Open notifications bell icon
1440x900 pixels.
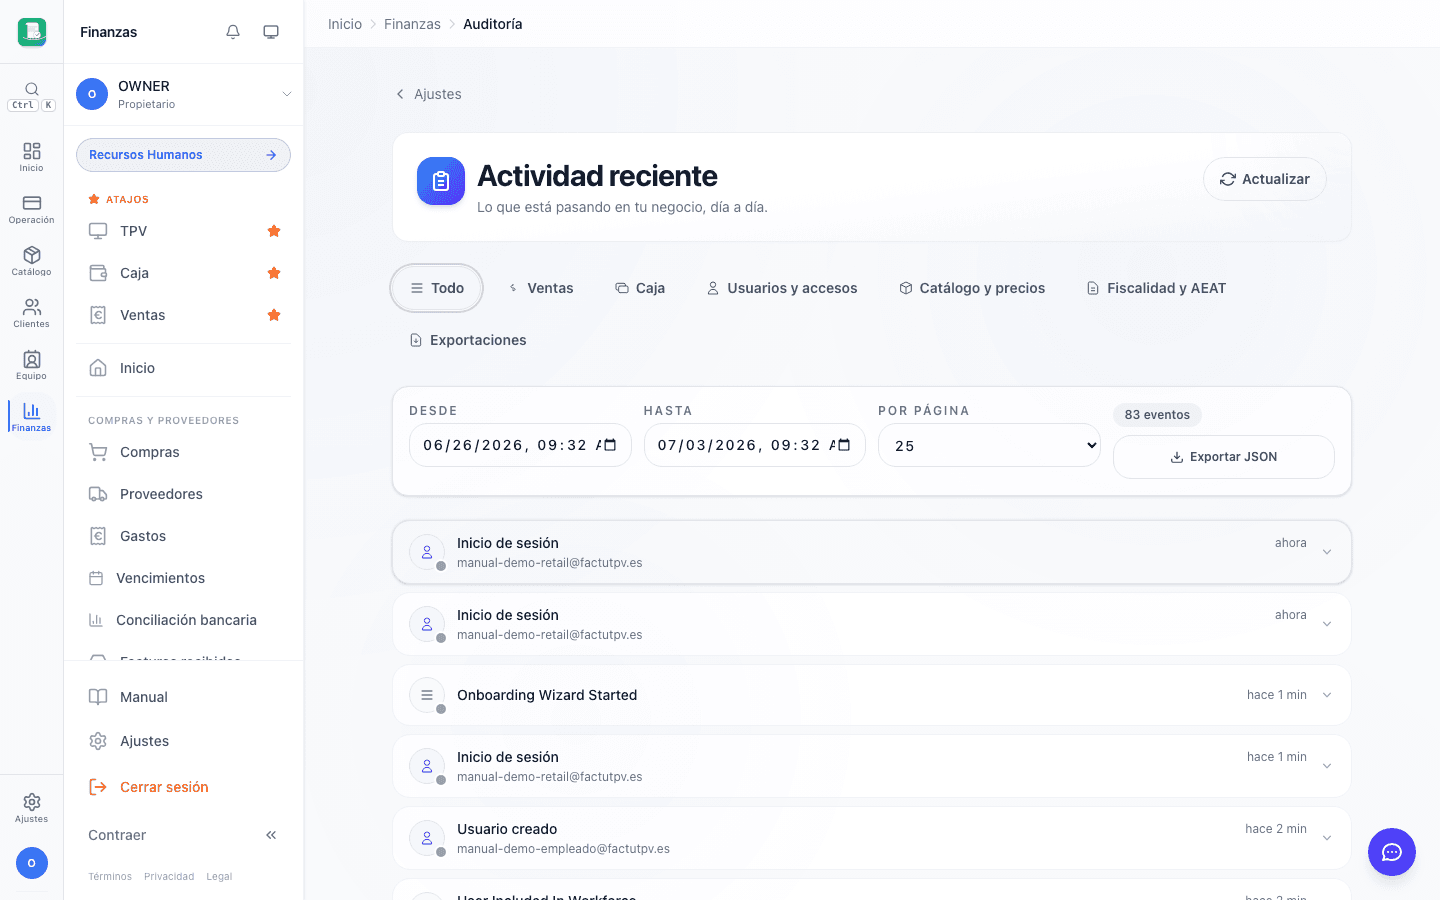[x=233, y=32]
